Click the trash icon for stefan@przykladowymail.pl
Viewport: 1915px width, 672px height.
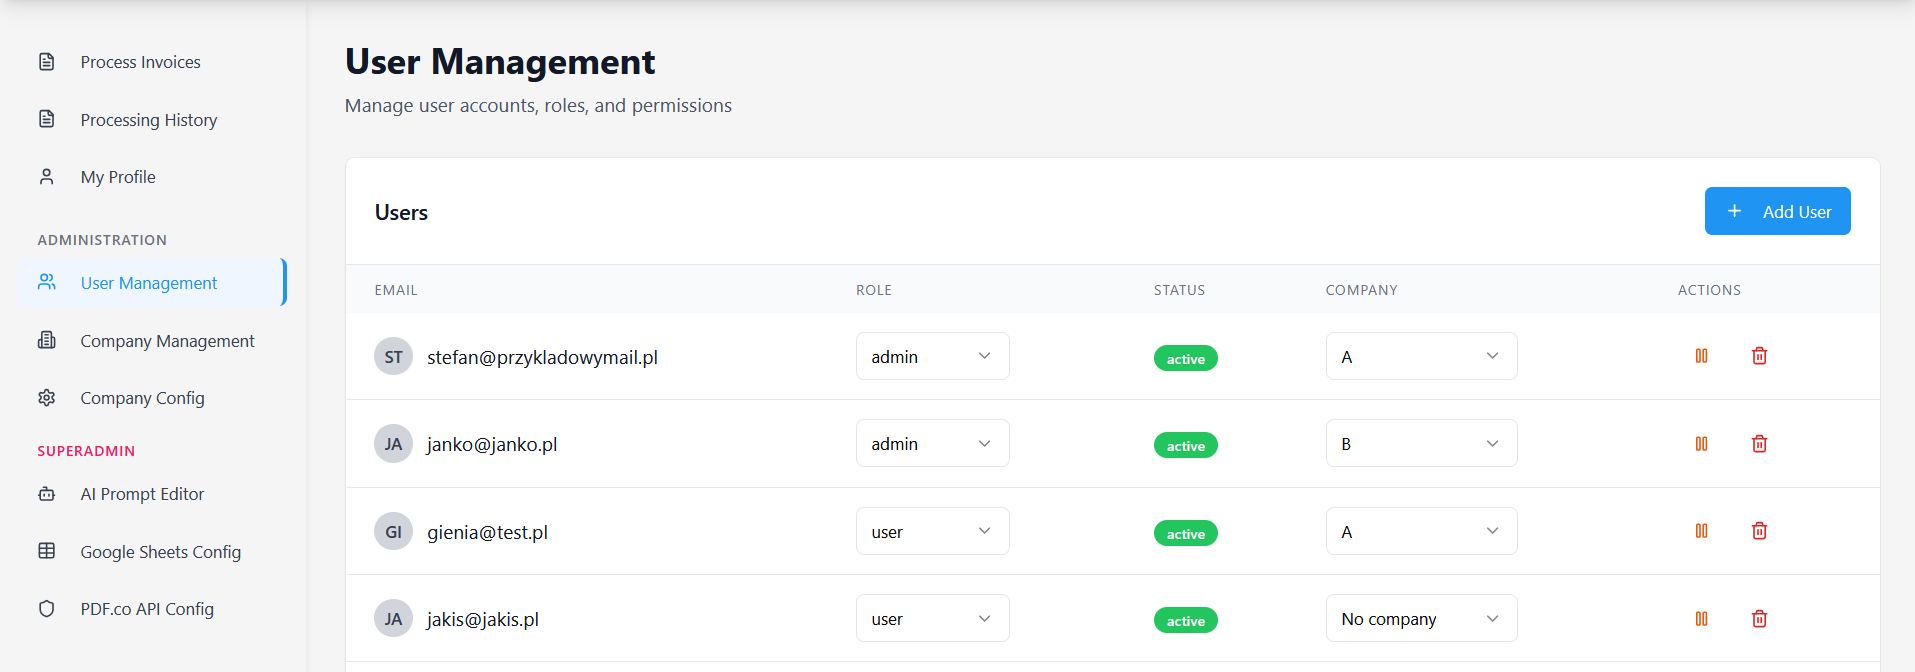pyautogui.click(x=1759, y=356)
